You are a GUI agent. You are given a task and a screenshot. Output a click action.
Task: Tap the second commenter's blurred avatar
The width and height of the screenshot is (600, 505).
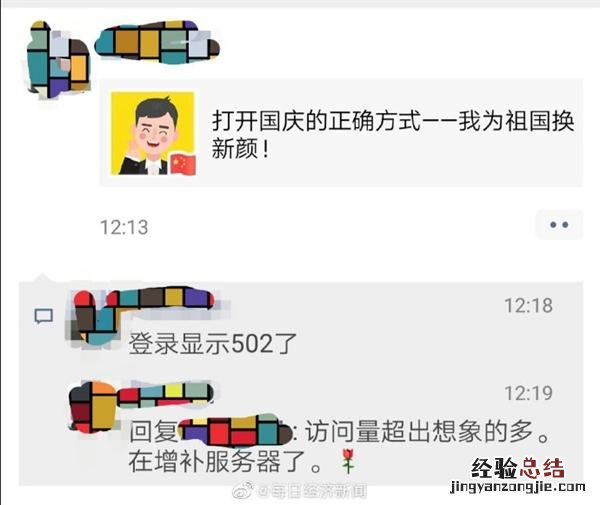(92, 407)
